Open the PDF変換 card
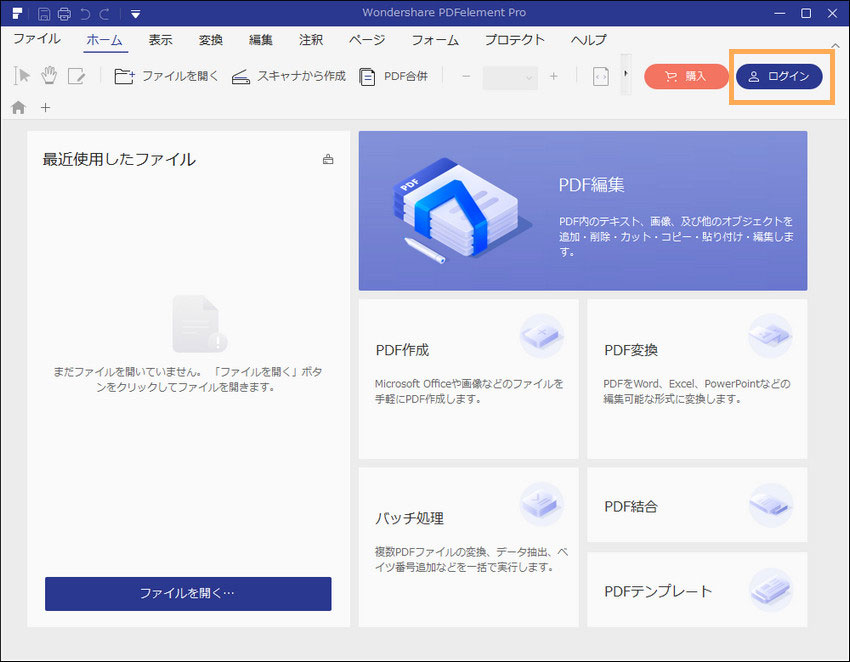Screen dimensions: 850x662 click(697, 379)
